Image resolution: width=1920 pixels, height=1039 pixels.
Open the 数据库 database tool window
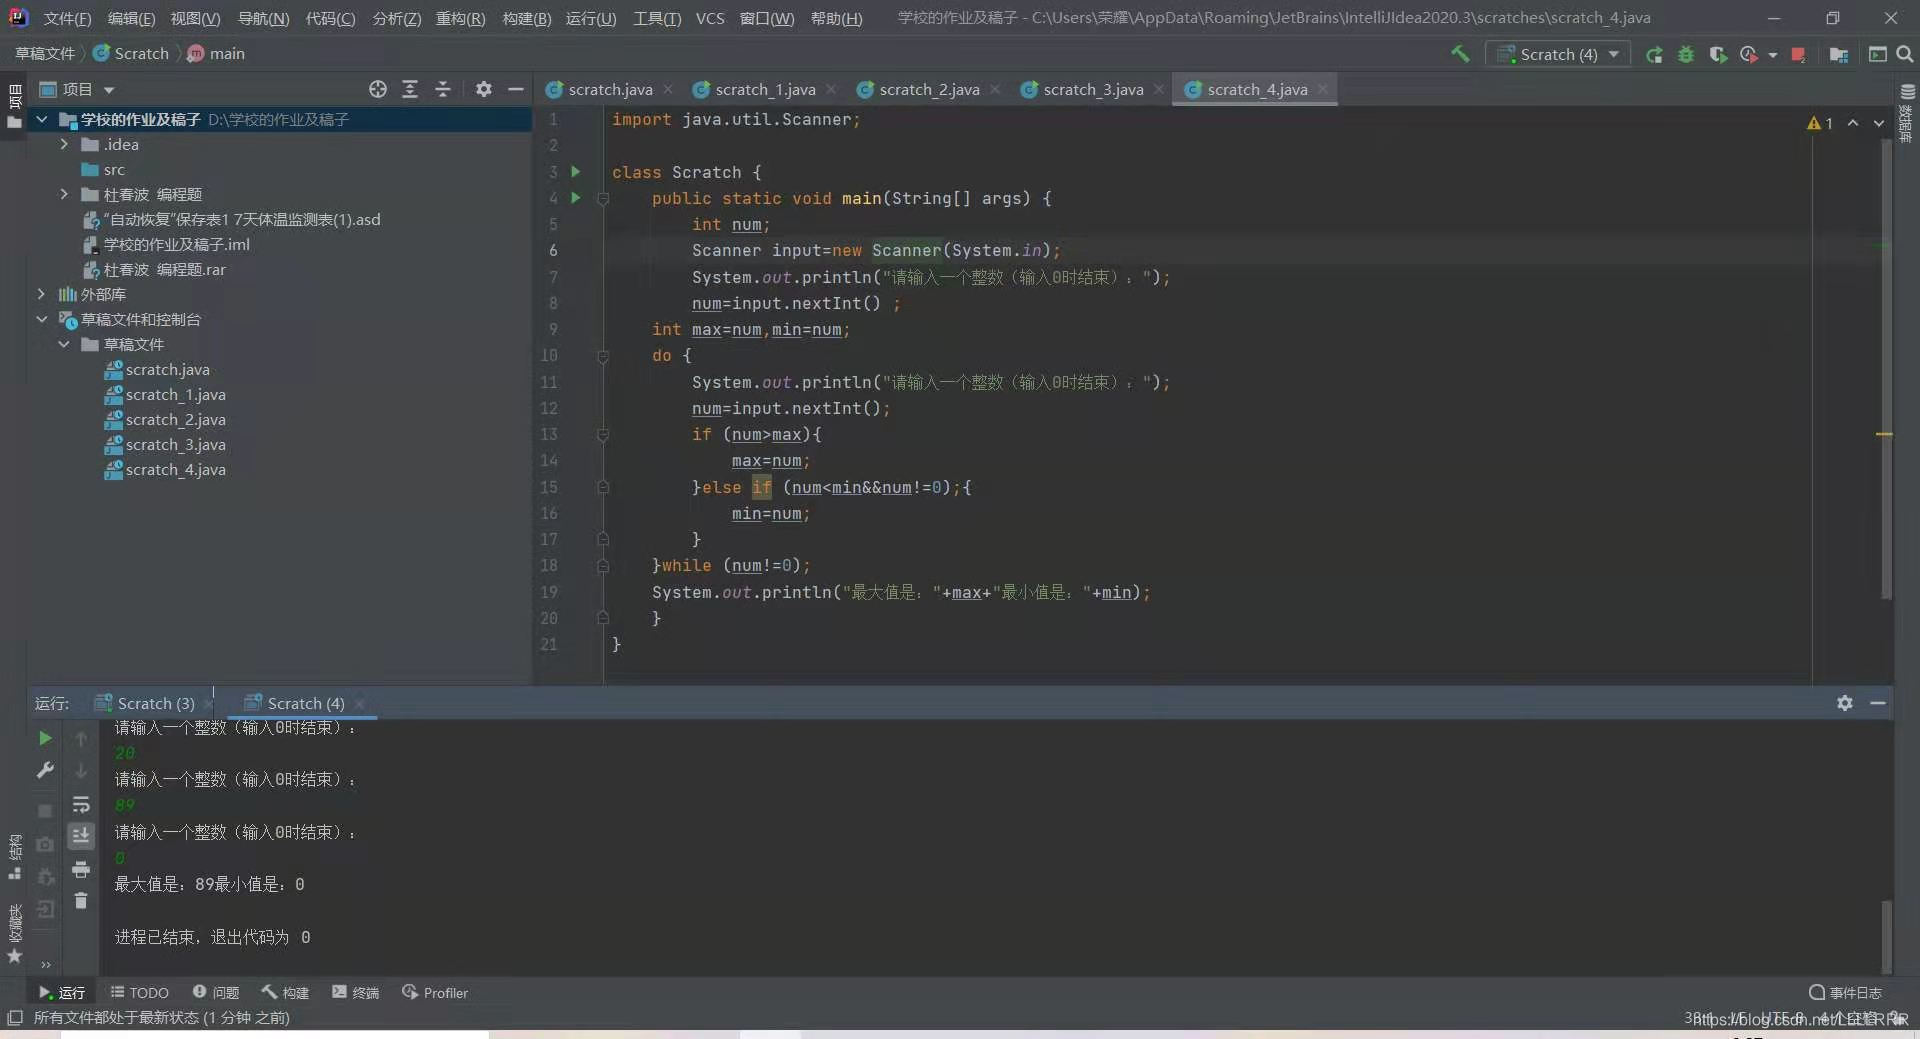[1906, 115]
